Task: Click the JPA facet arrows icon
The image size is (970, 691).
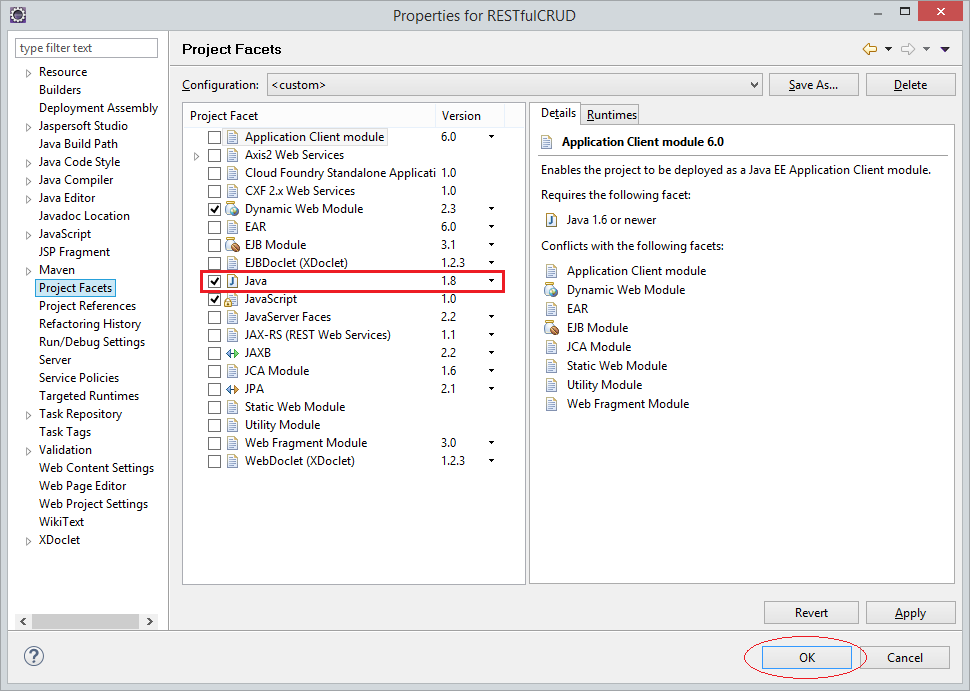Action: tap(232, 389)
